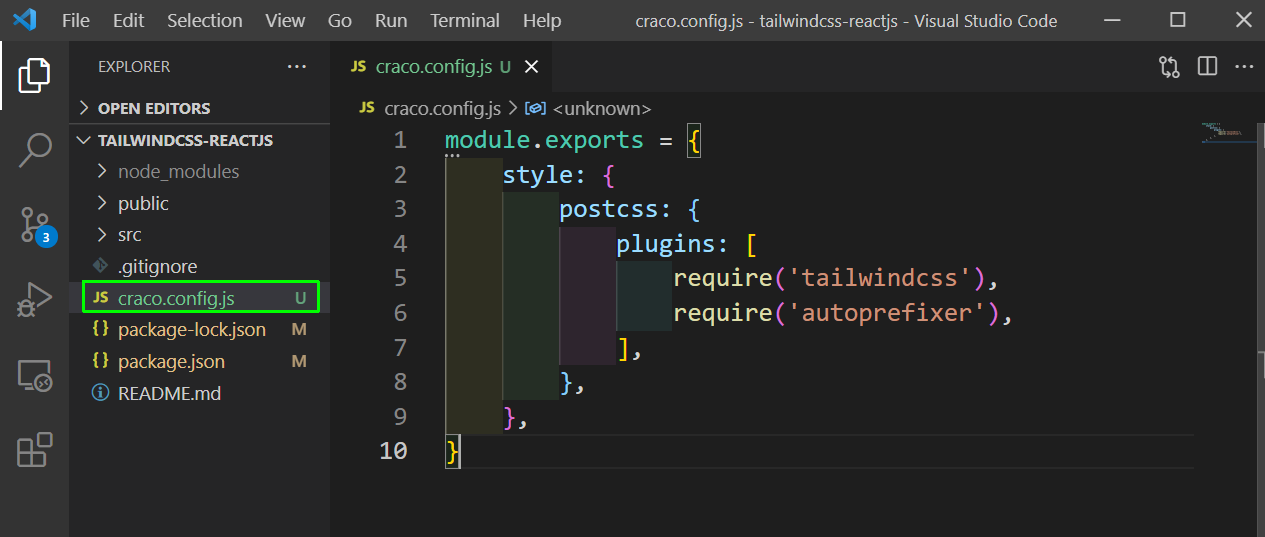
Task: Click line number 10 in the gutter
Action: click(x=394, y=451)
